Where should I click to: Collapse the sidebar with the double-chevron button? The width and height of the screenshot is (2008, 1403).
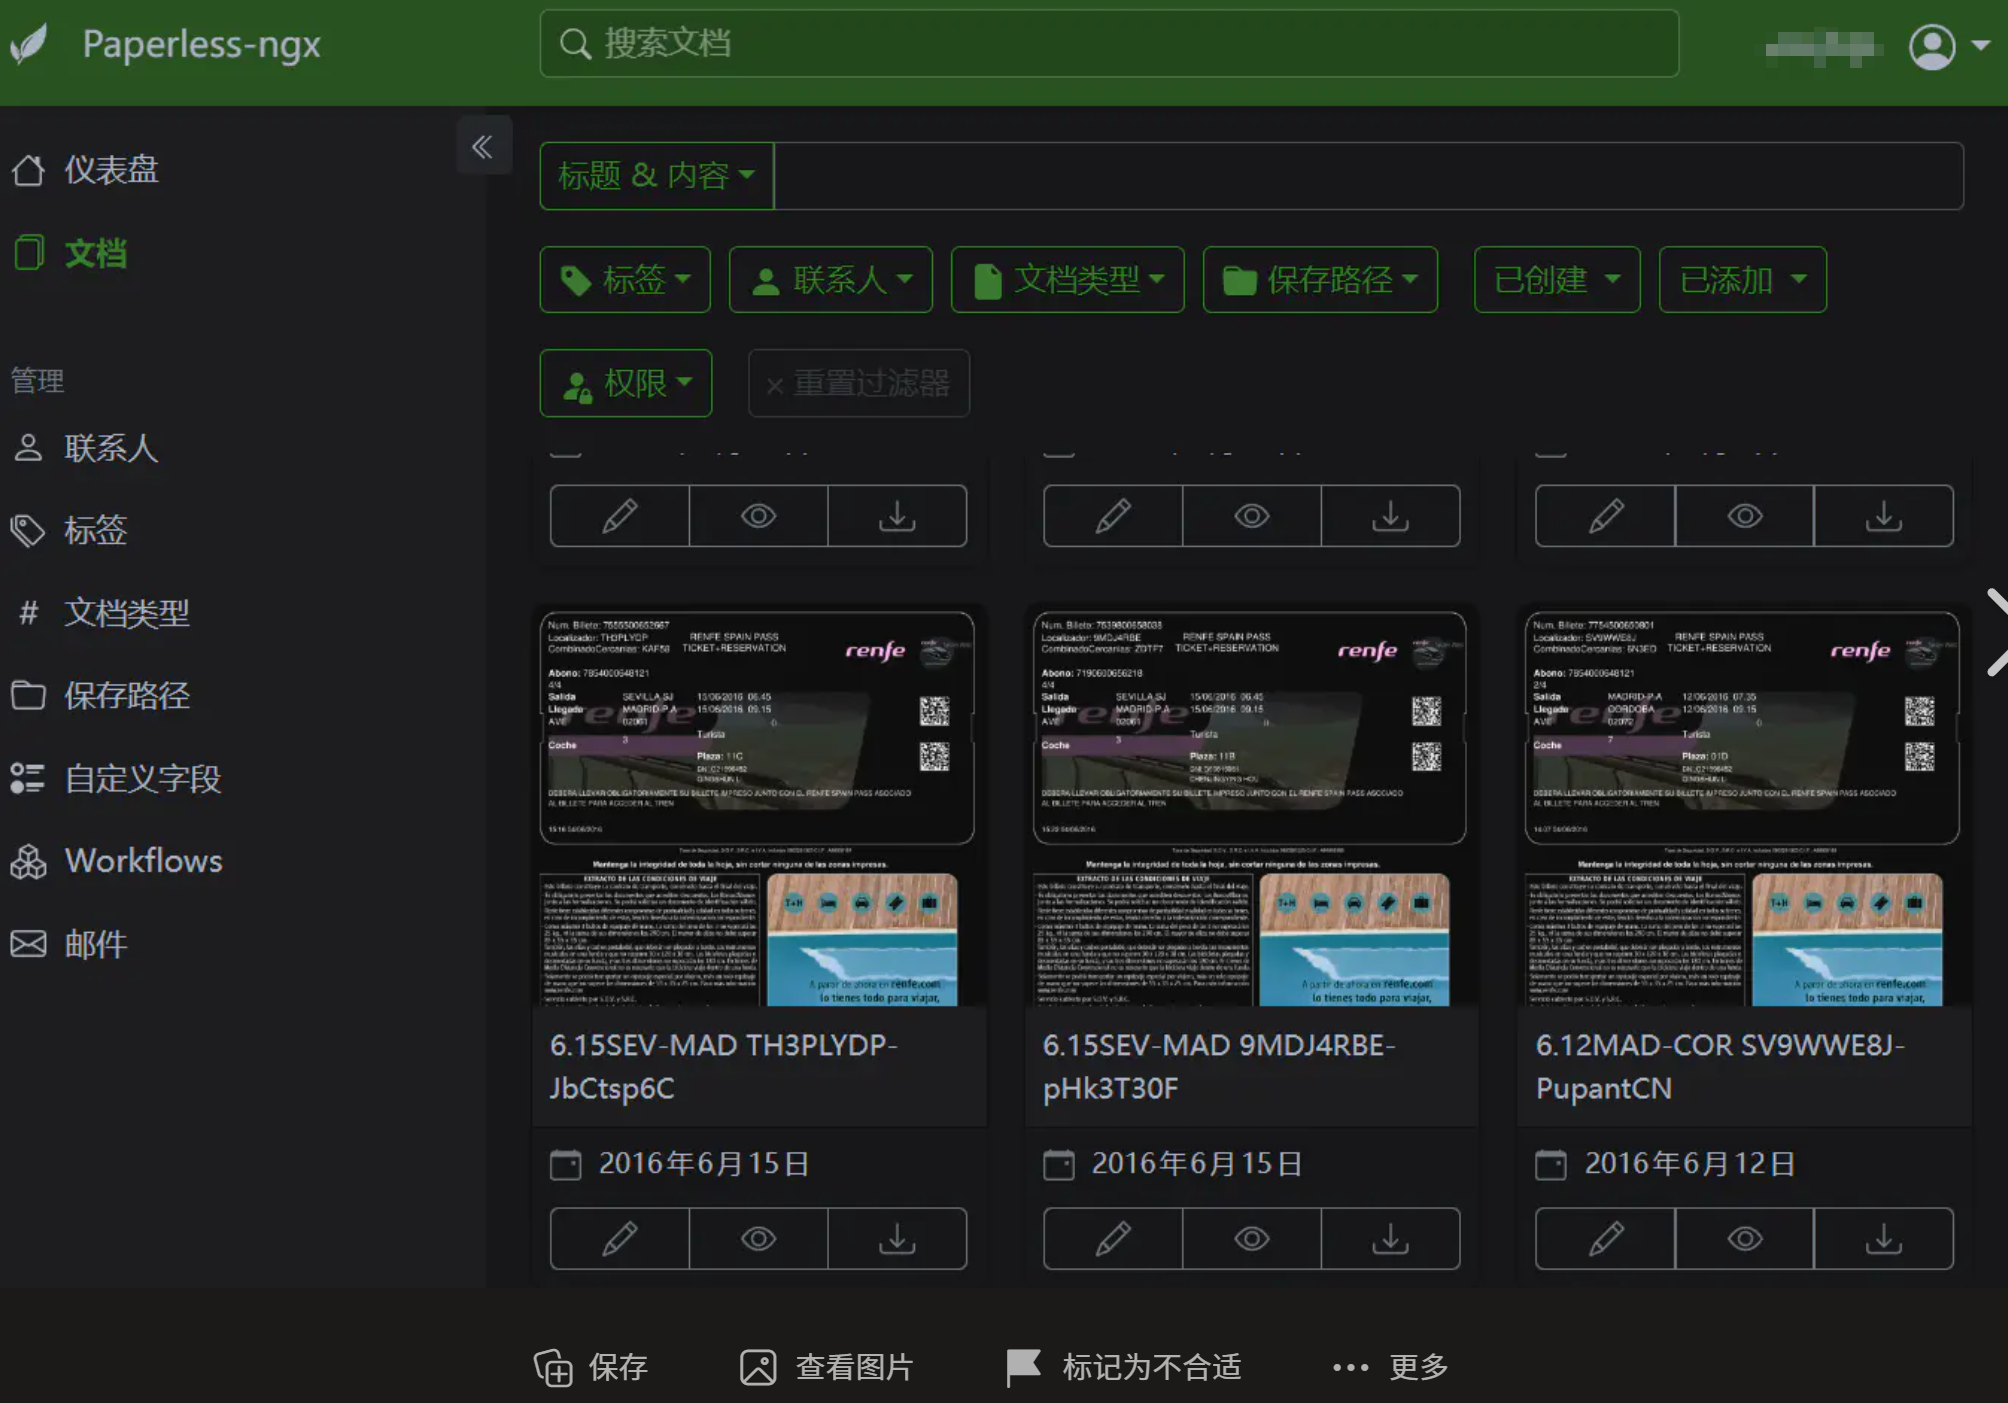click(x=483, y=147)
